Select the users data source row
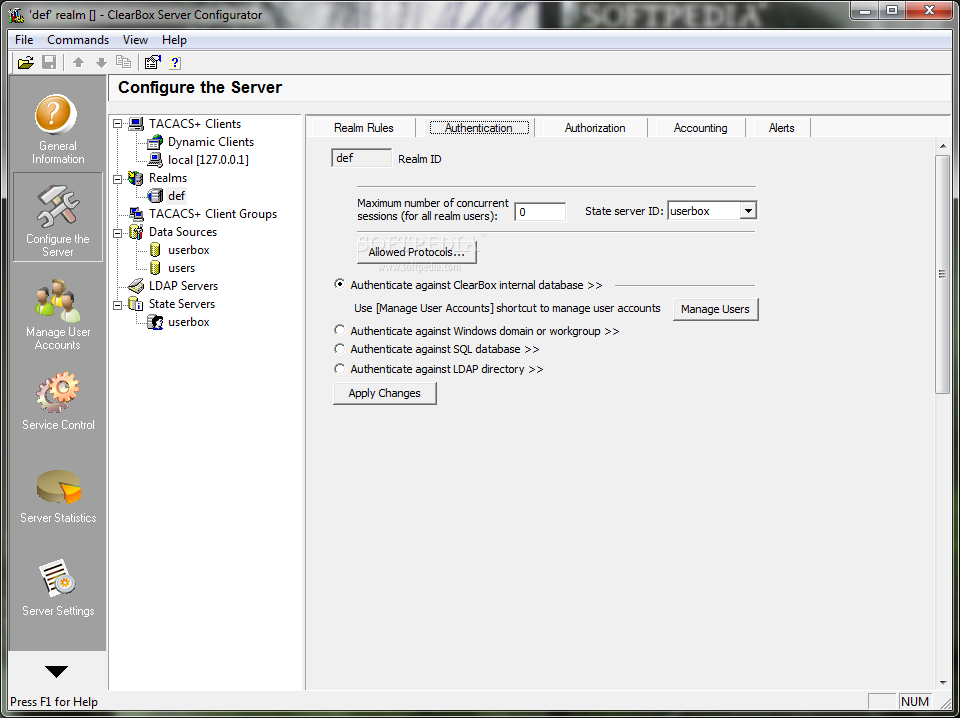960x718 pixels. click(181, 268)
